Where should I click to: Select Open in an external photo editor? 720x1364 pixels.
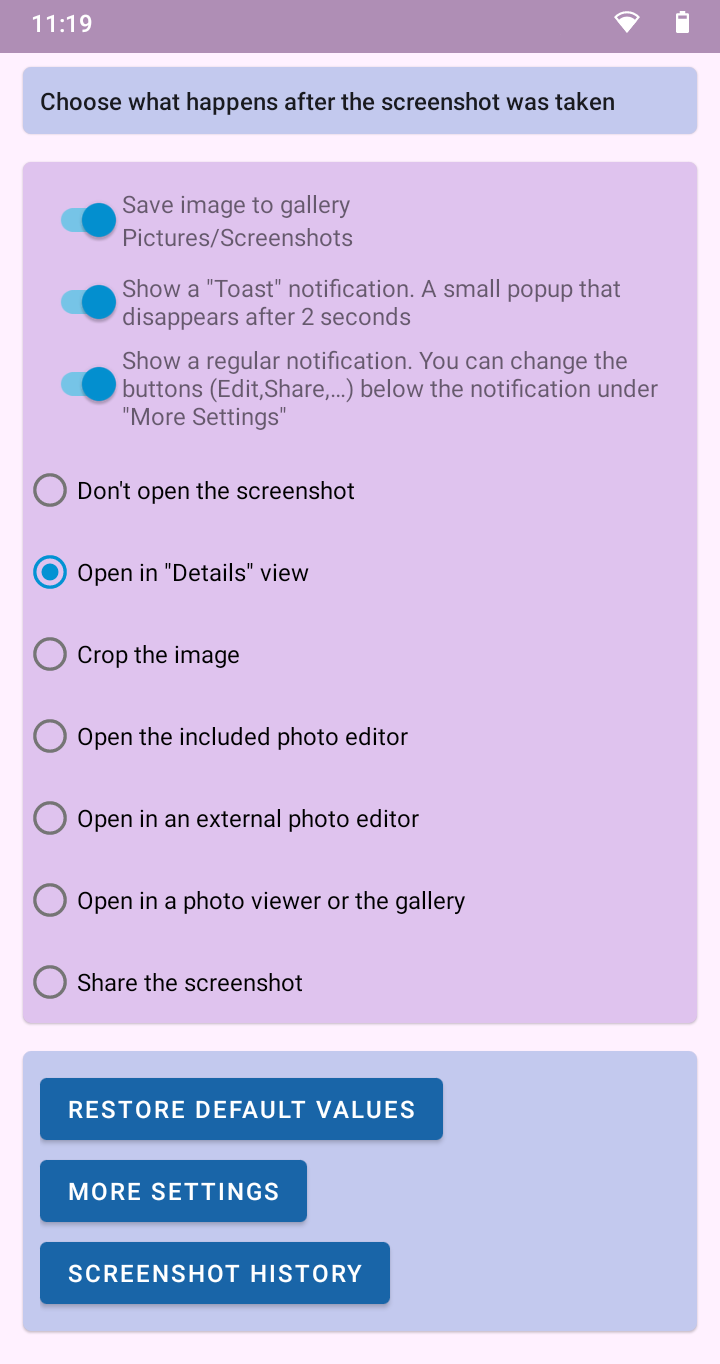coord(50,819)
